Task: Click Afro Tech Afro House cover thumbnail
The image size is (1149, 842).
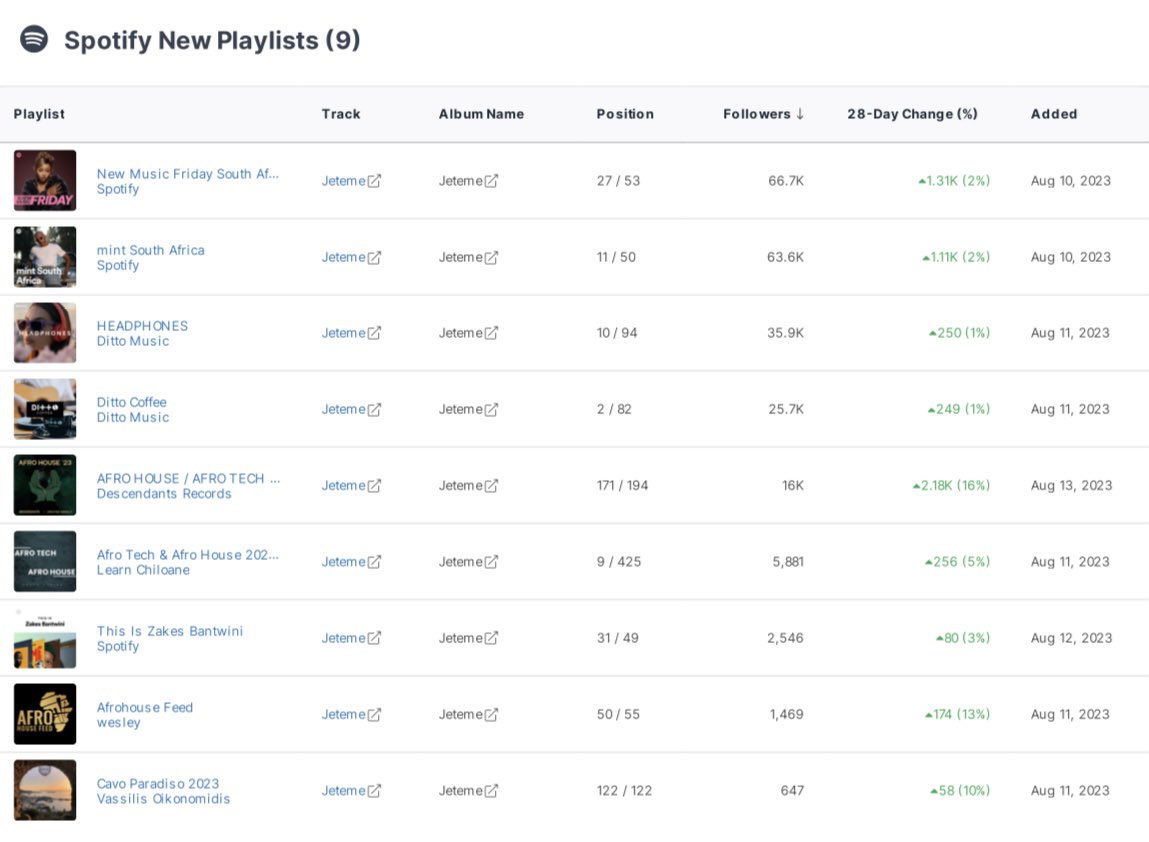Action: click(45, 561)
